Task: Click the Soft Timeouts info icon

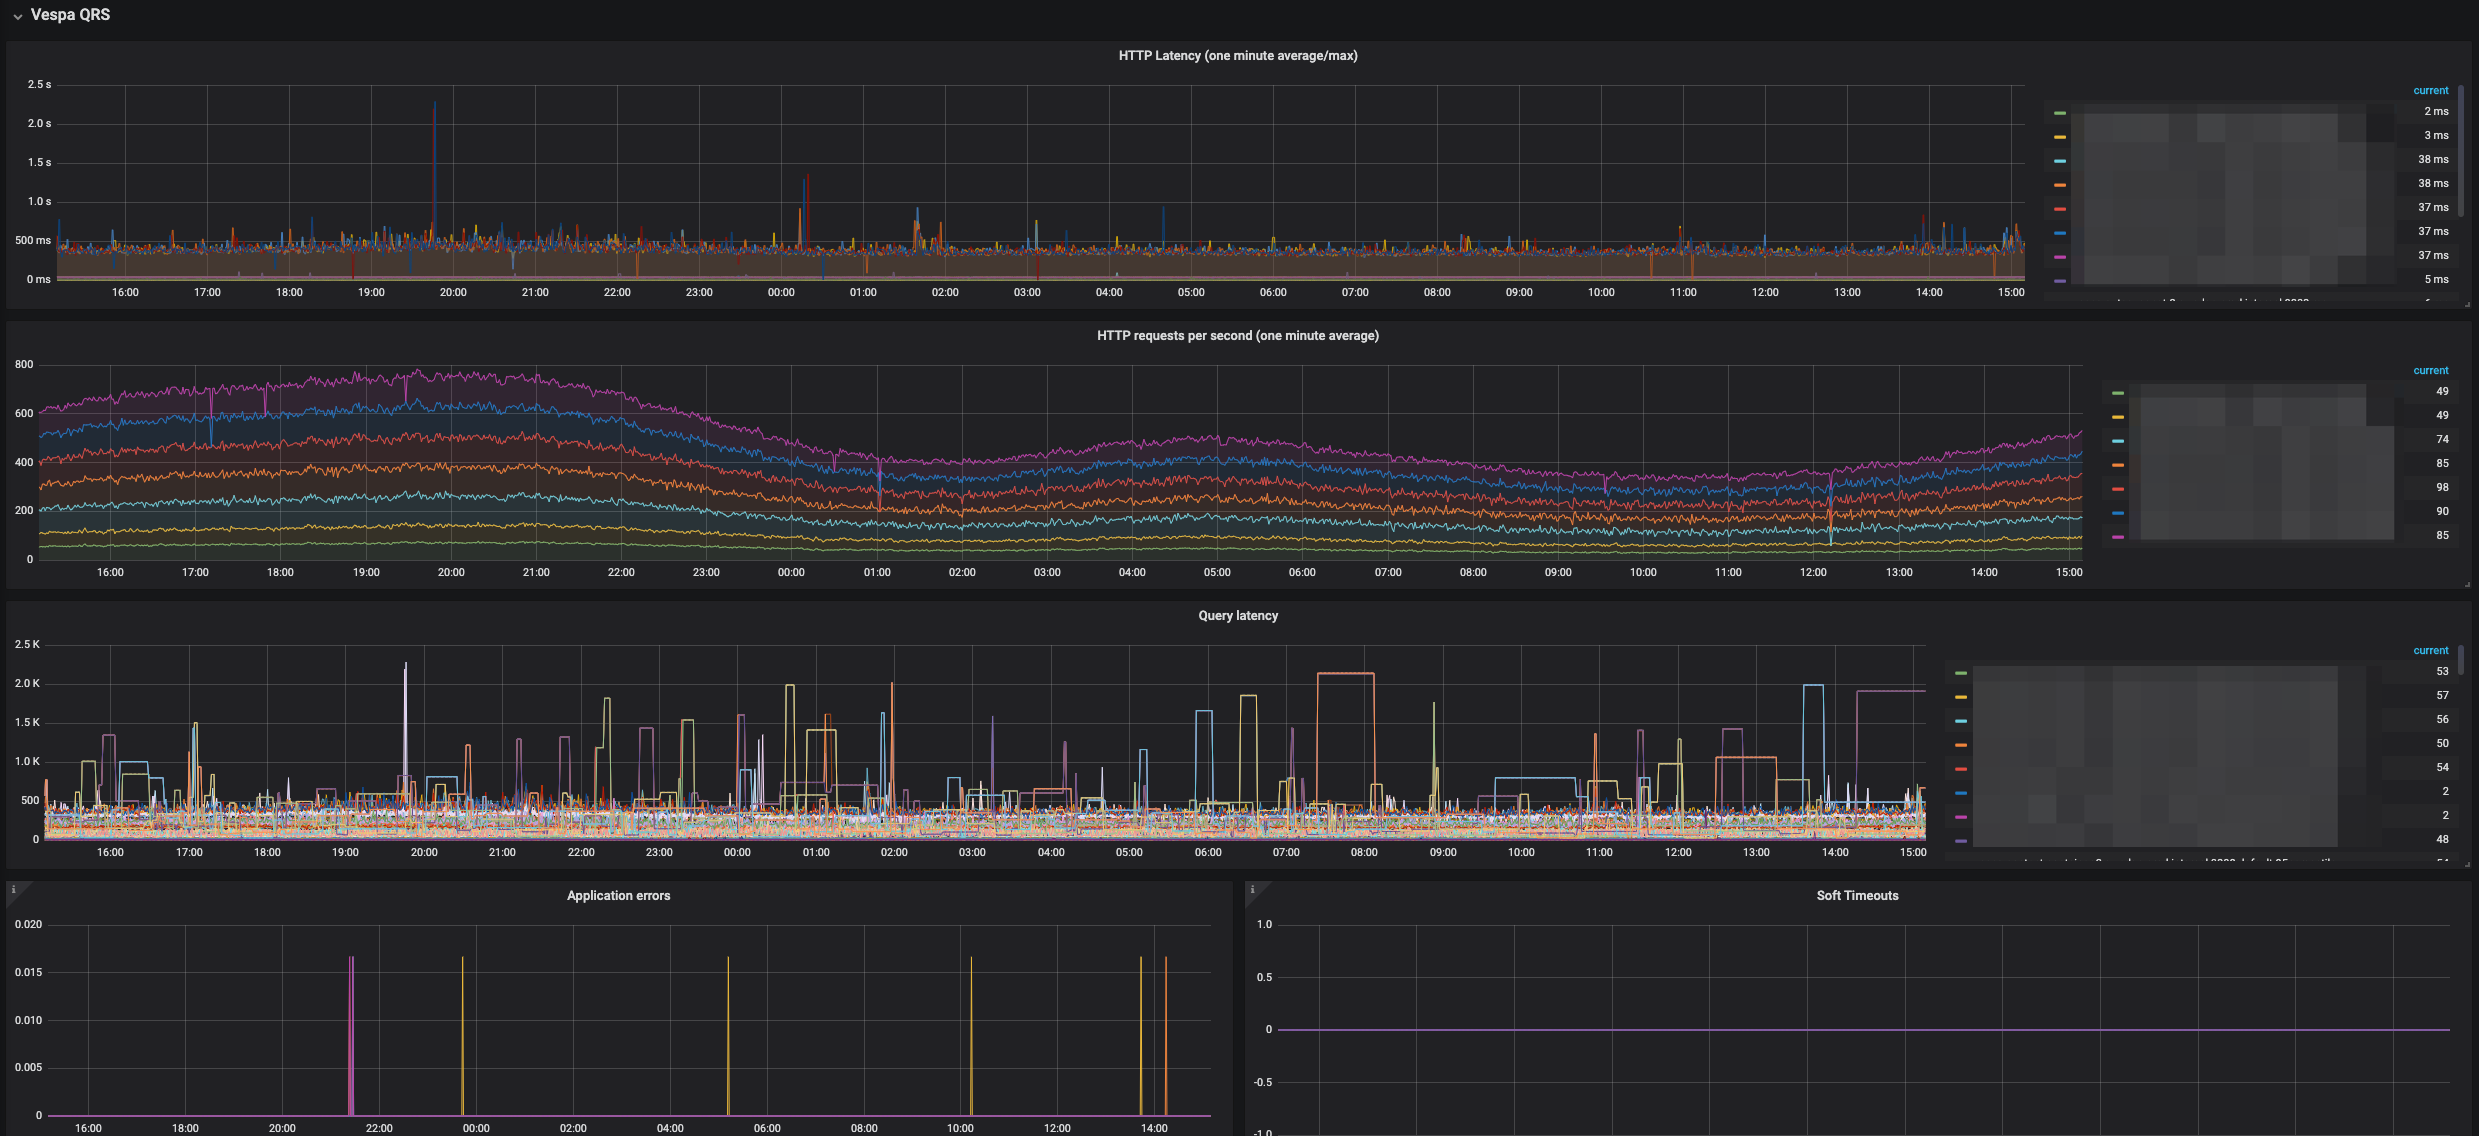Action: tap(1252, 889)
